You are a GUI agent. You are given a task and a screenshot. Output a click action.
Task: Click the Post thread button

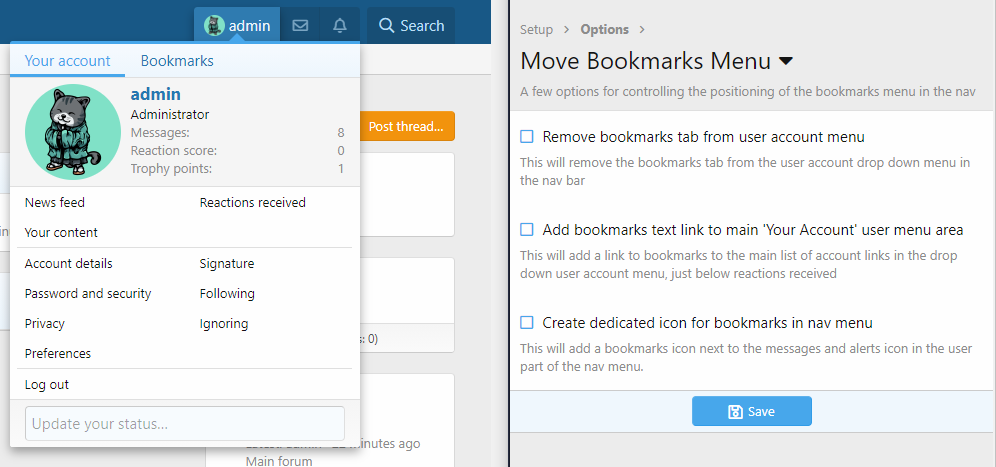click(x=405, y=126)
